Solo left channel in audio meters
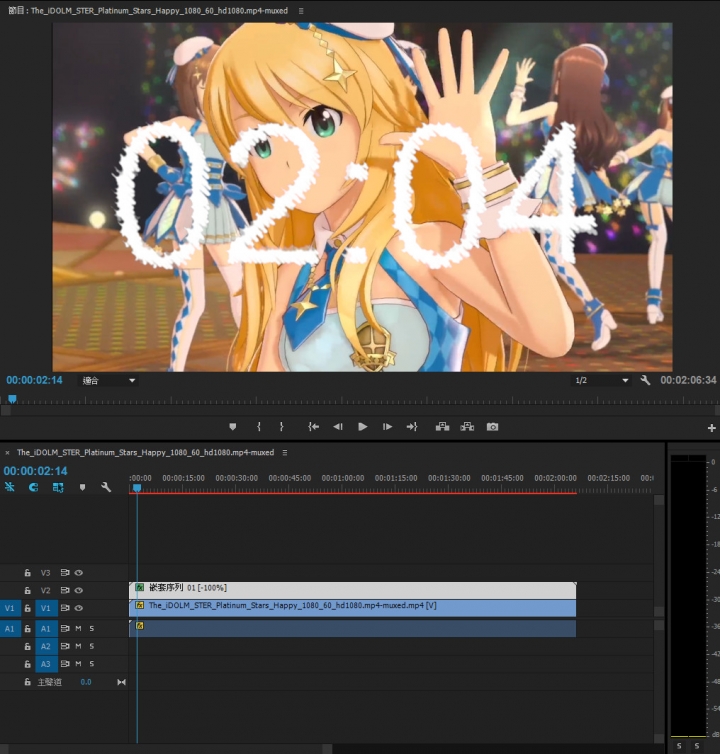 pyautogui.click(x=679, y=746)
